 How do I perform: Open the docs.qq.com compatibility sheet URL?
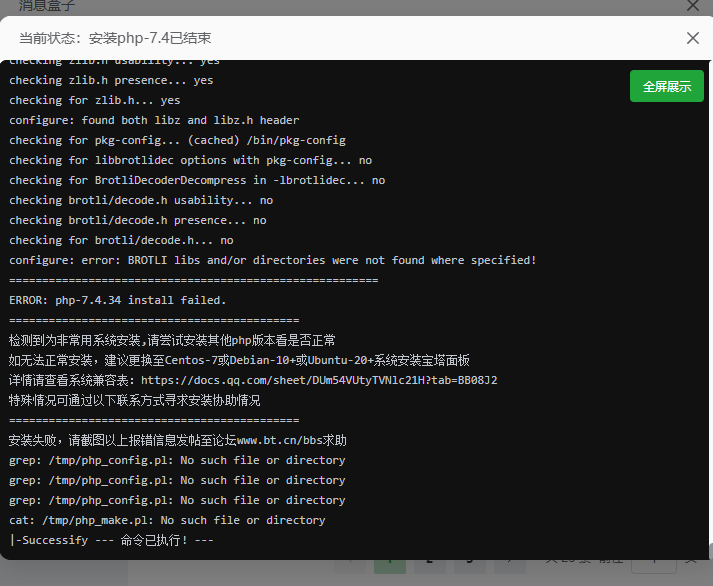319,380
